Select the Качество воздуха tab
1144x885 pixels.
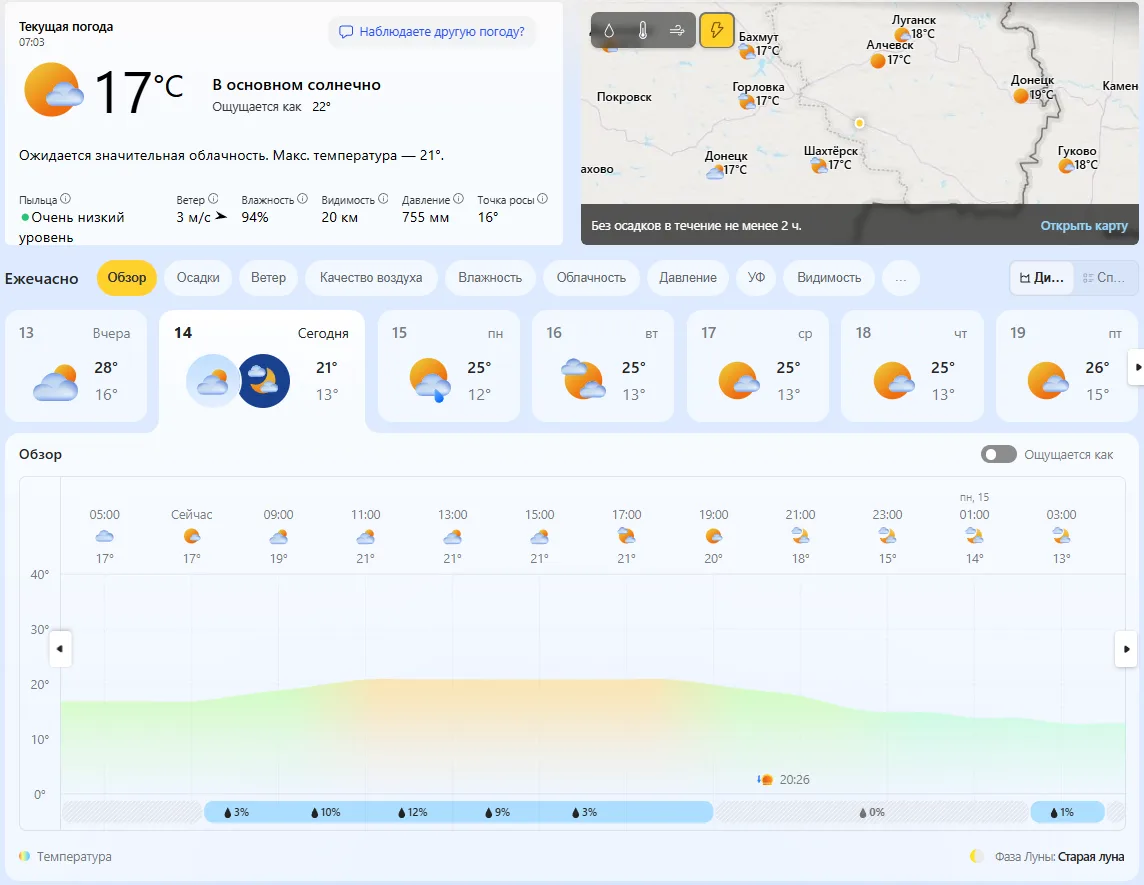[371, 278]
